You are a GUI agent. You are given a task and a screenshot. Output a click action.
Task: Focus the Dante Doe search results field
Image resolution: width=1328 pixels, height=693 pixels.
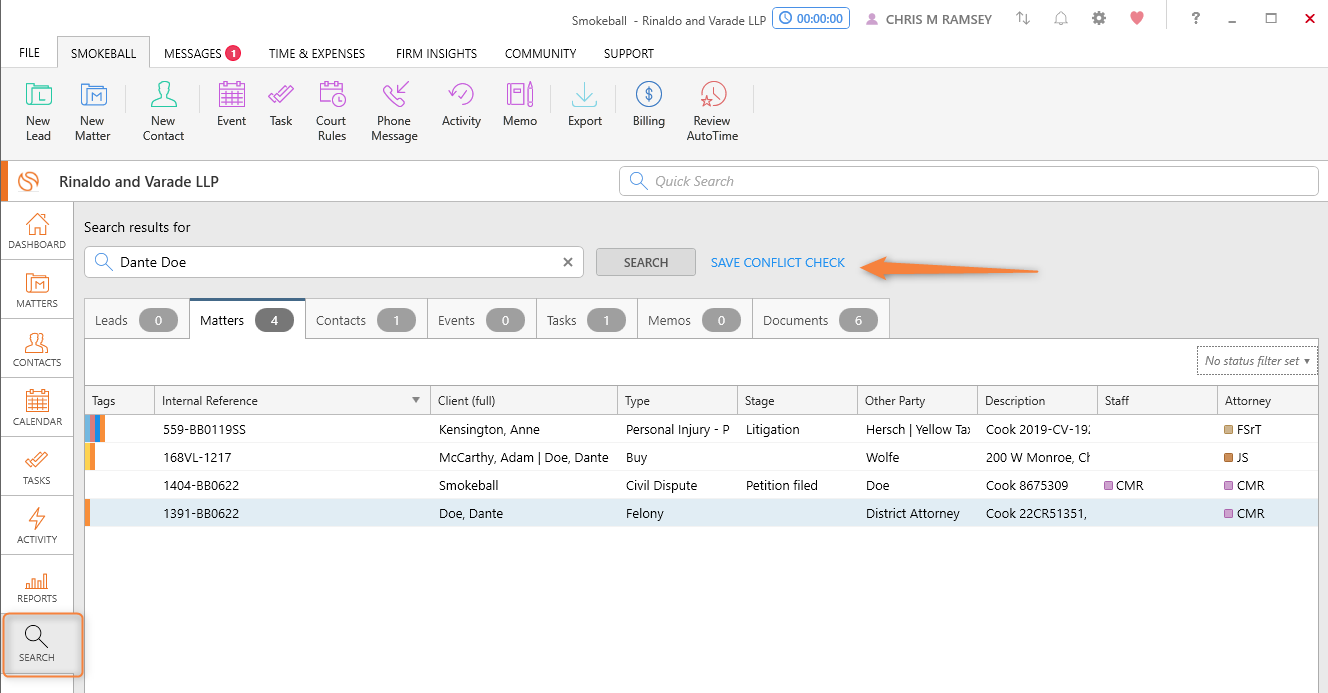click(334, 262)
